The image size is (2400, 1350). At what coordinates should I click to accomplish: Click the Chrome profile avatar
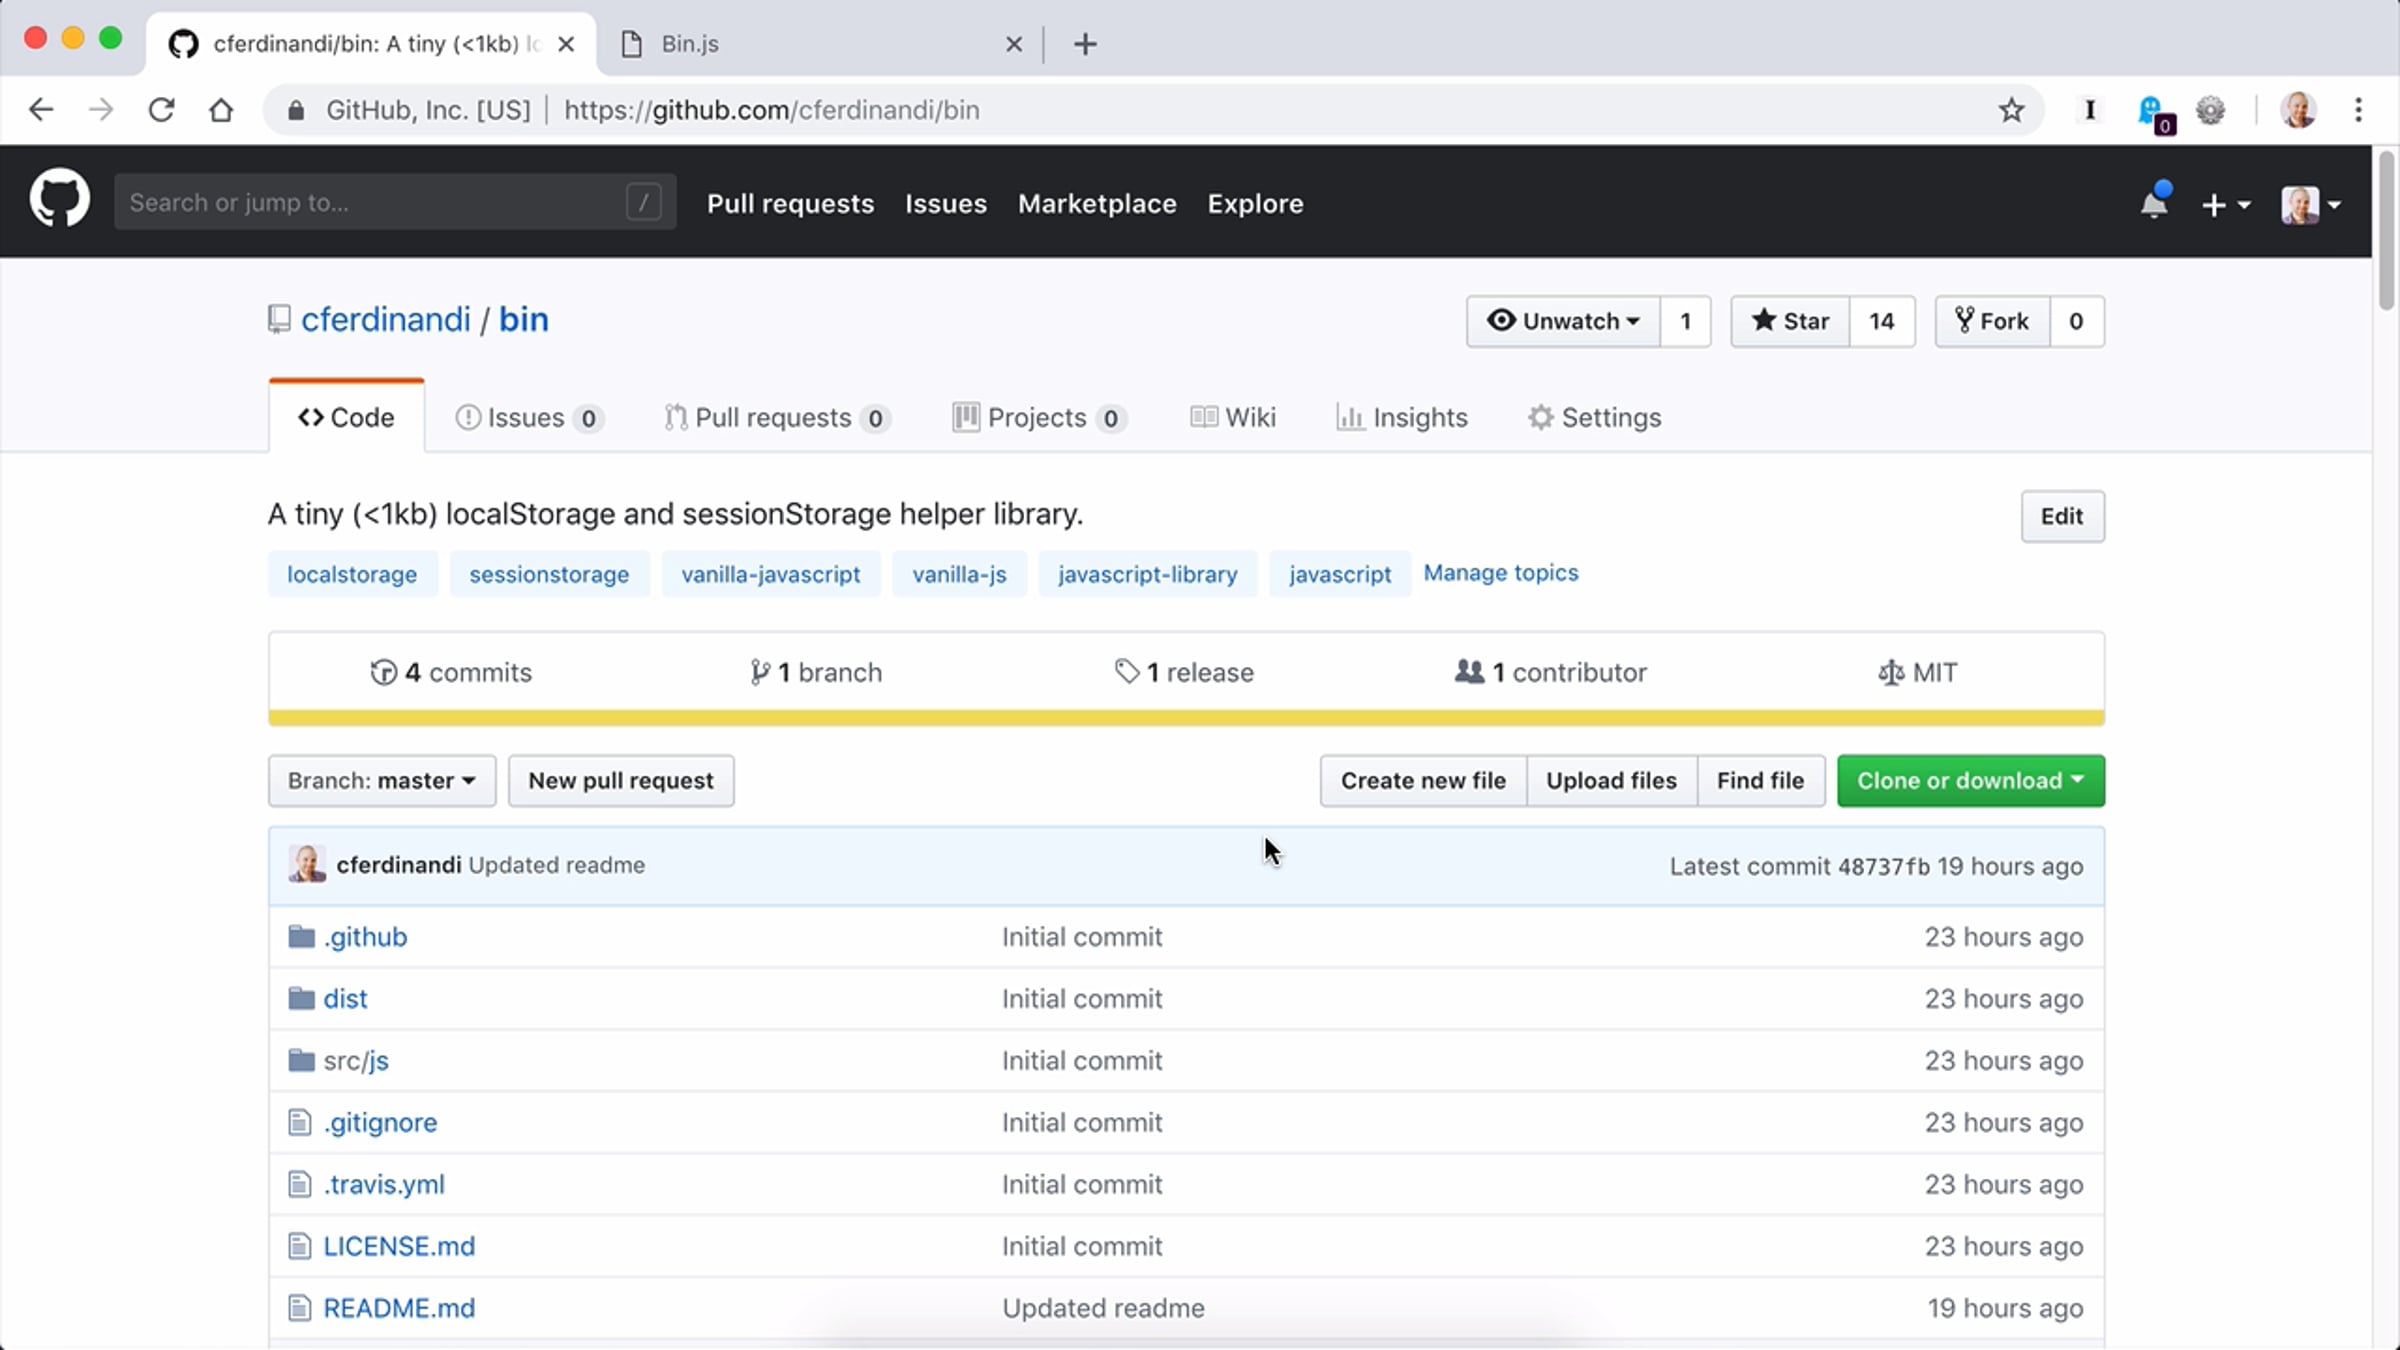2298,110
